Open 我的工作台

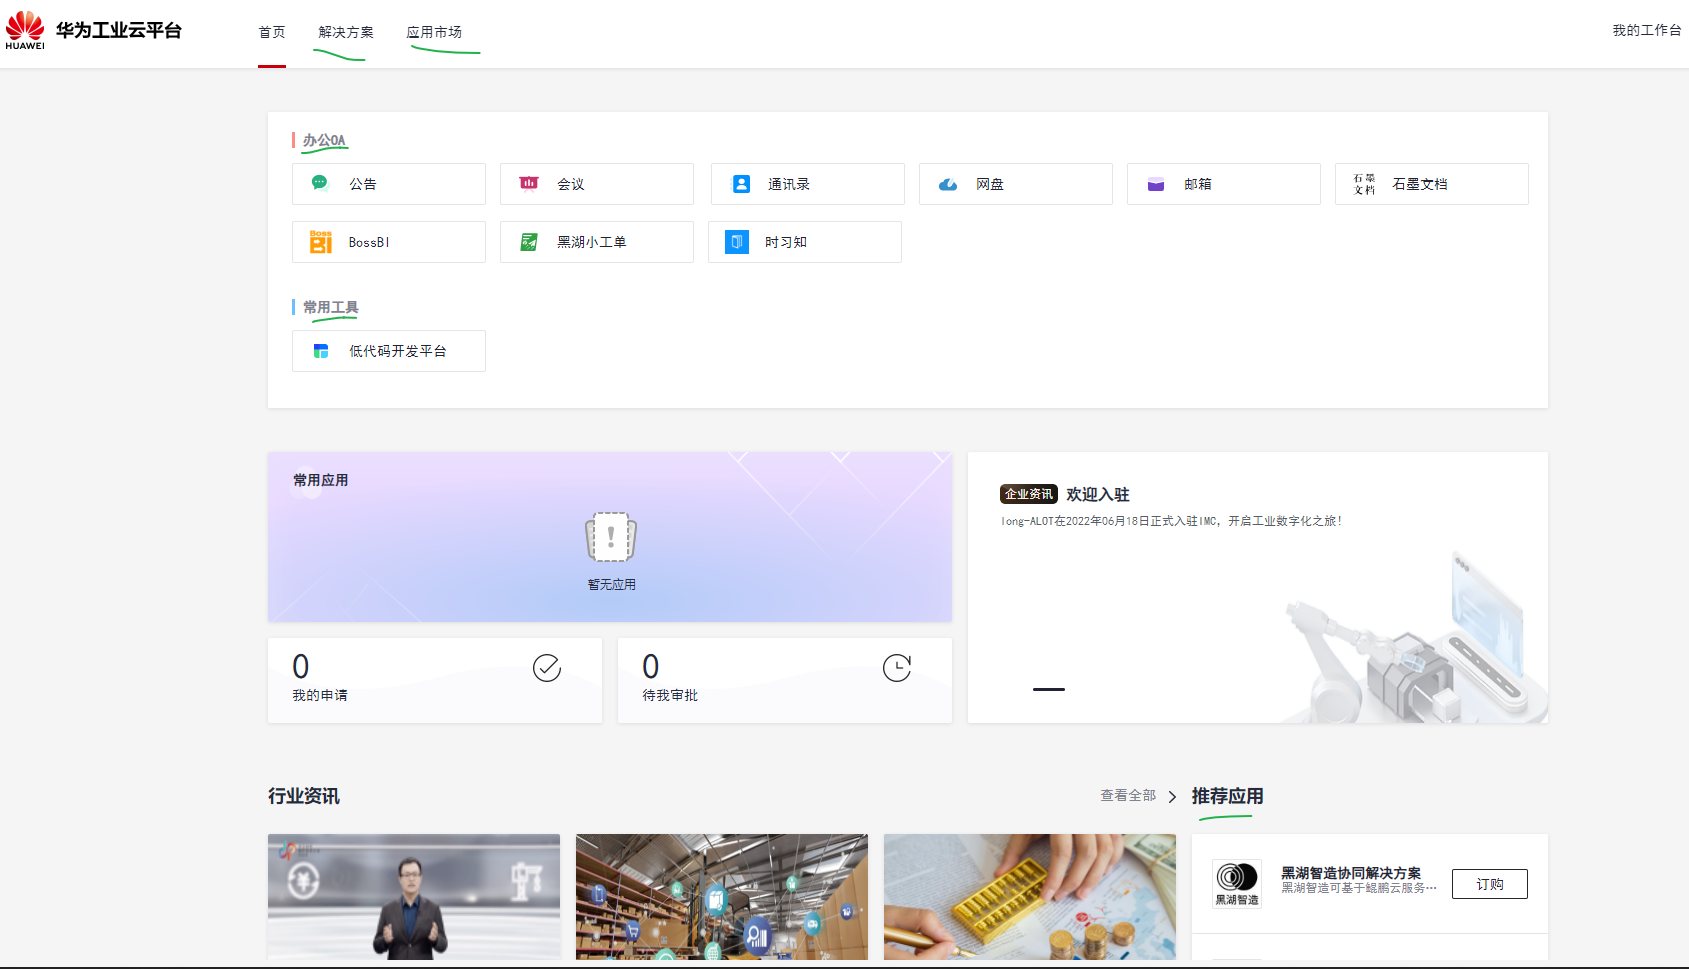[1647, 30]
